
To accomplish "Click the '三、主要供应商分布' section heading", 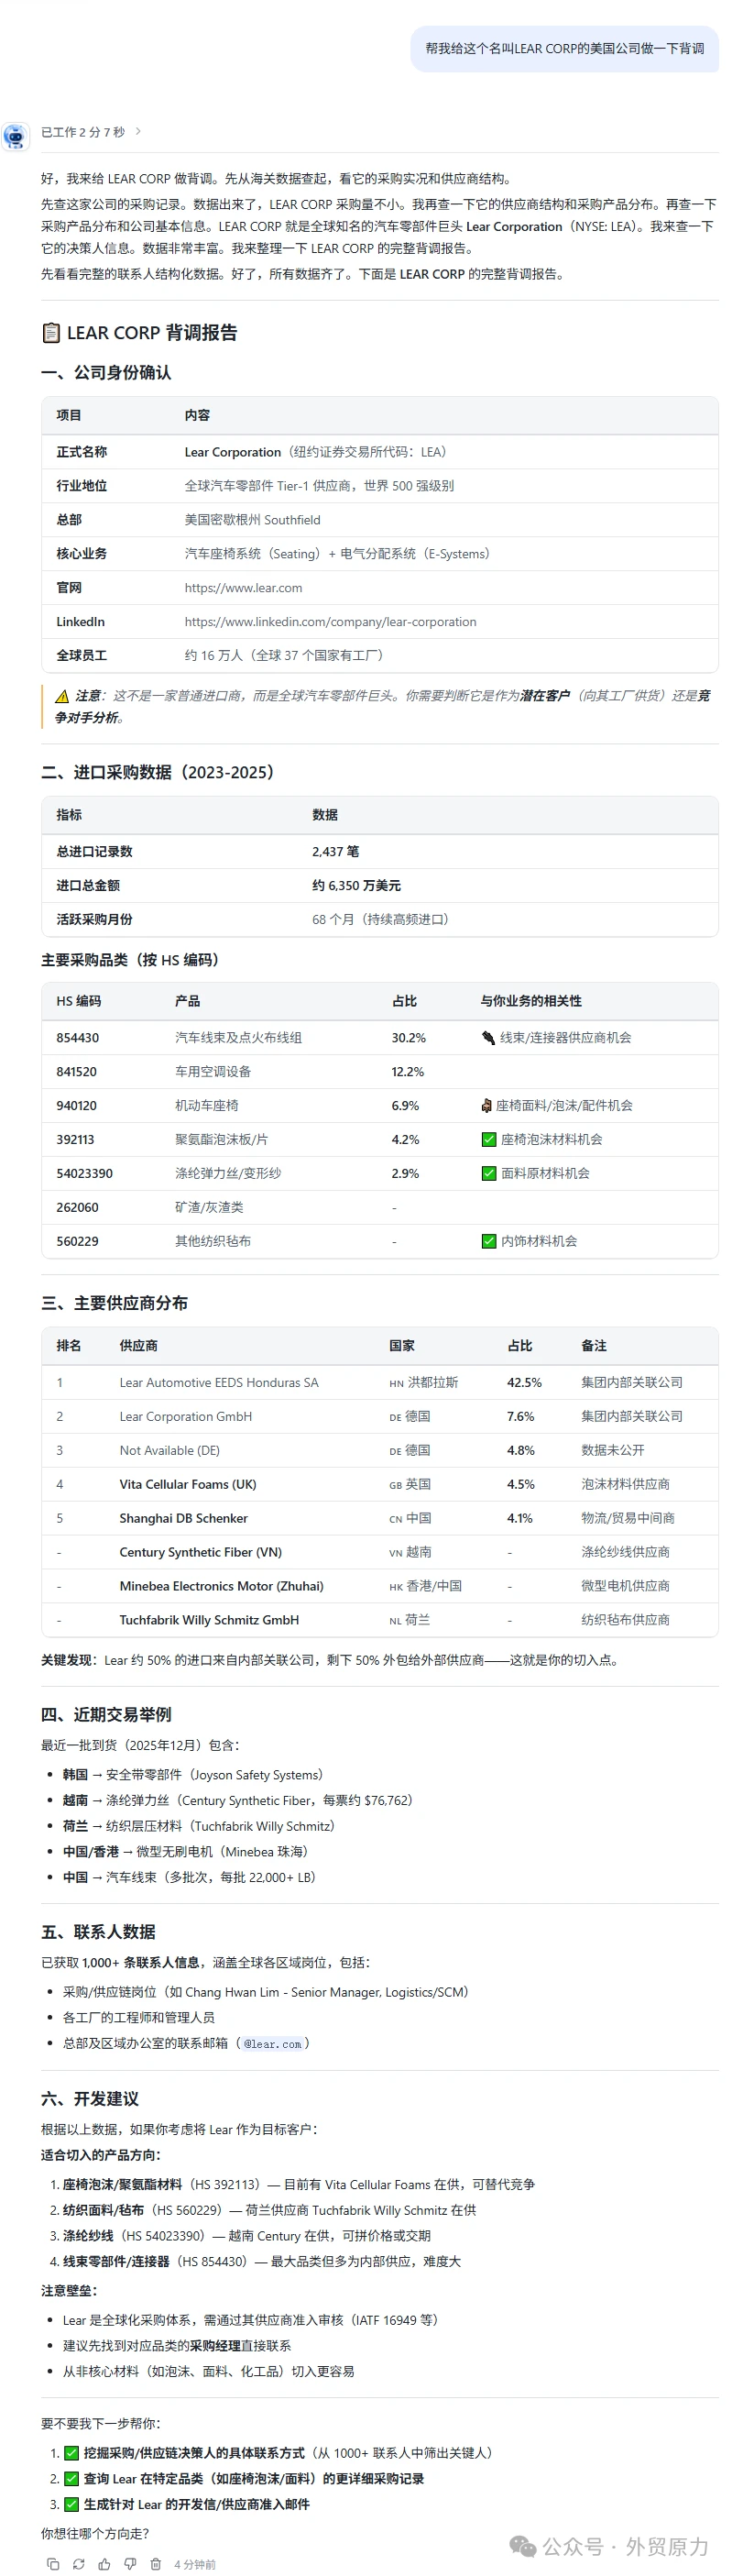I will point(114,1304).
